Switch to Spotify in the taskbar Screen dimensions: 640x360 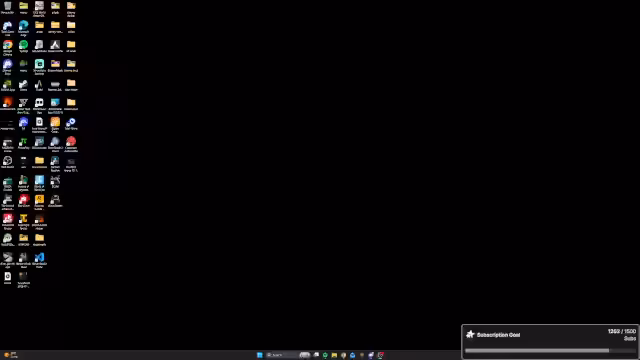325,355
